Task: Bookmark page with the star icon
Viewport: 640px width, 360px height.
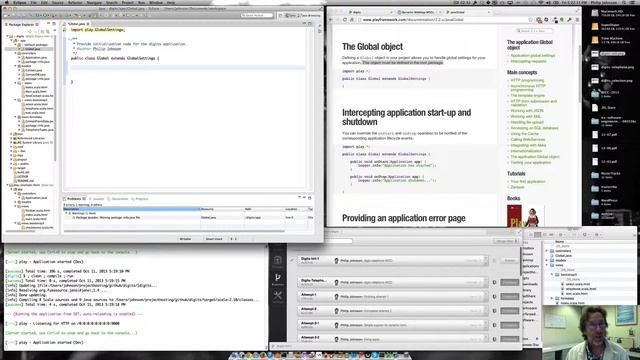Action: (x=531, y=20)
